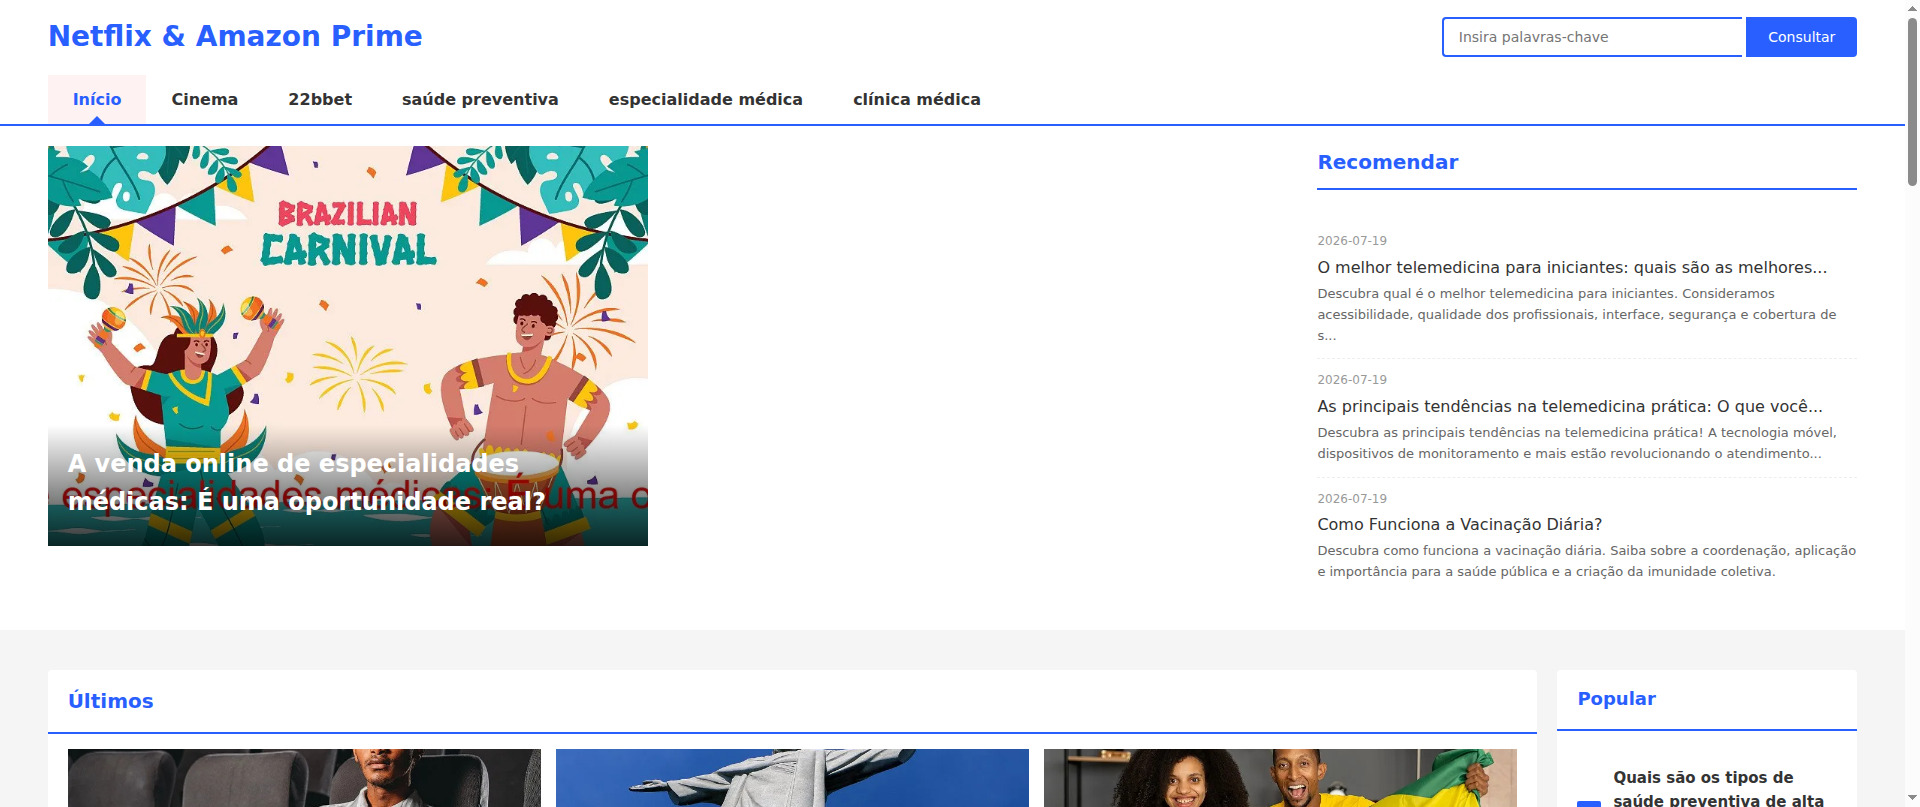
Task: Open article 'O melhor telemedicina para iniciantes'
Action: coord(1572,267)
